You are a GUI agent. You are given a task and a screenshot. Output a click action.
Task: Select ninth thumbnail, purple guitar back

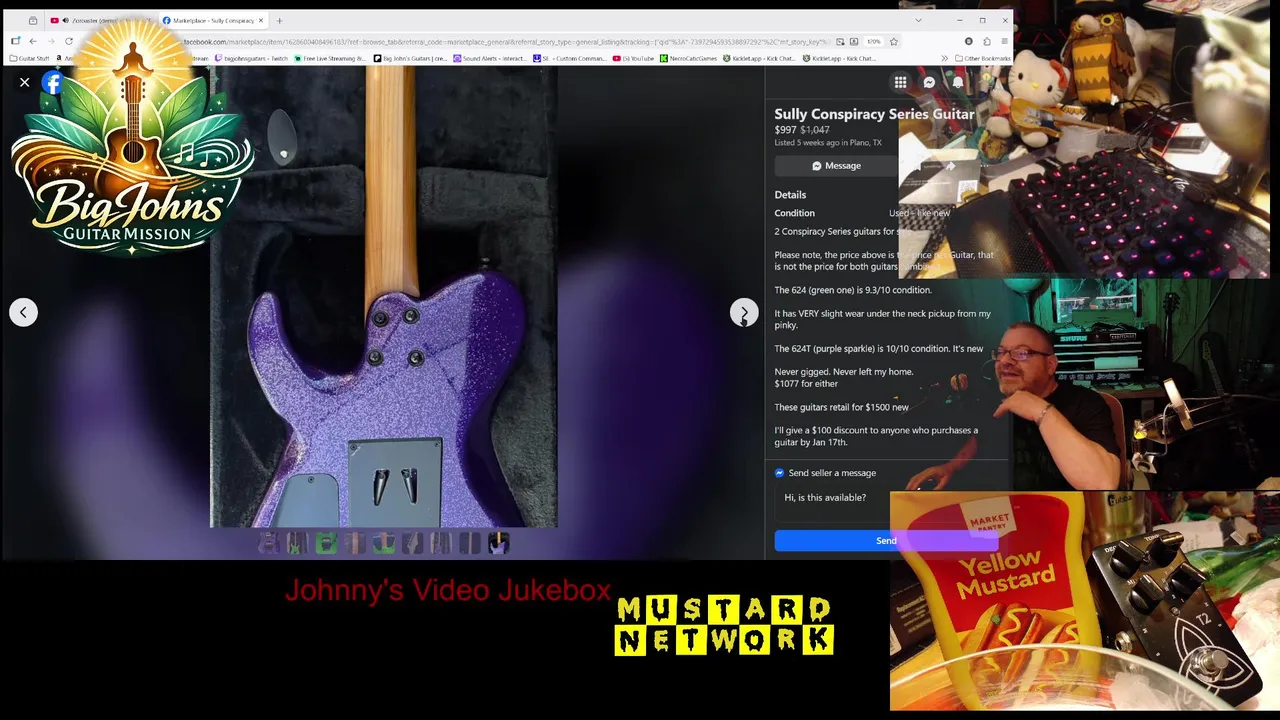pyautogui.click(x=499, y=543)
